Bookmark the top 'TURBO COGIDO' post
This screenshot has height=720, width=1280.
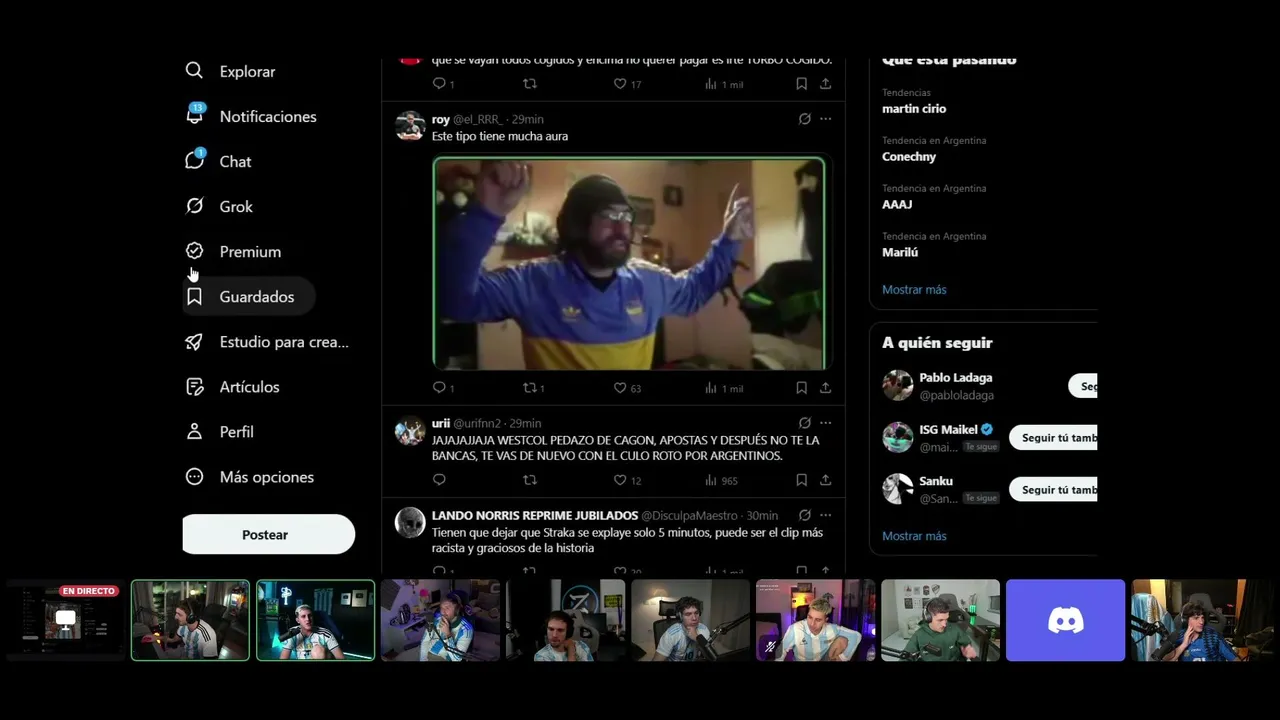pyautogui.click(x=801, y=84)
